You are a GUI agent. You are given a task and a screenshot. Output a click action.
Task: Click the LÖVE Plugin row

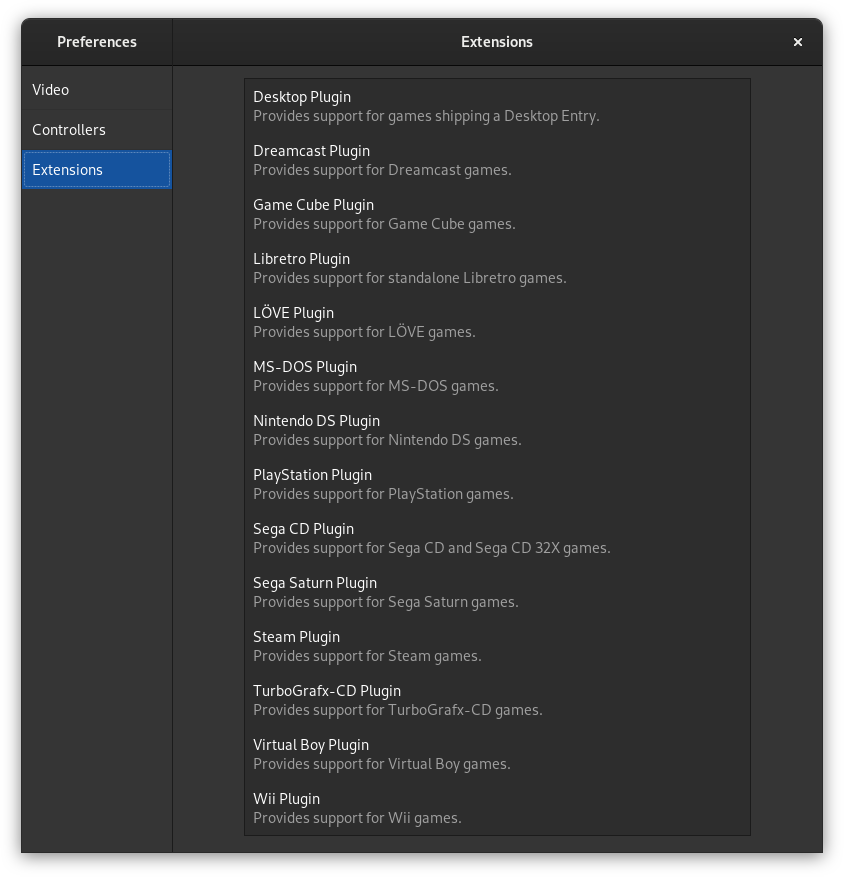tap(497, 322)
